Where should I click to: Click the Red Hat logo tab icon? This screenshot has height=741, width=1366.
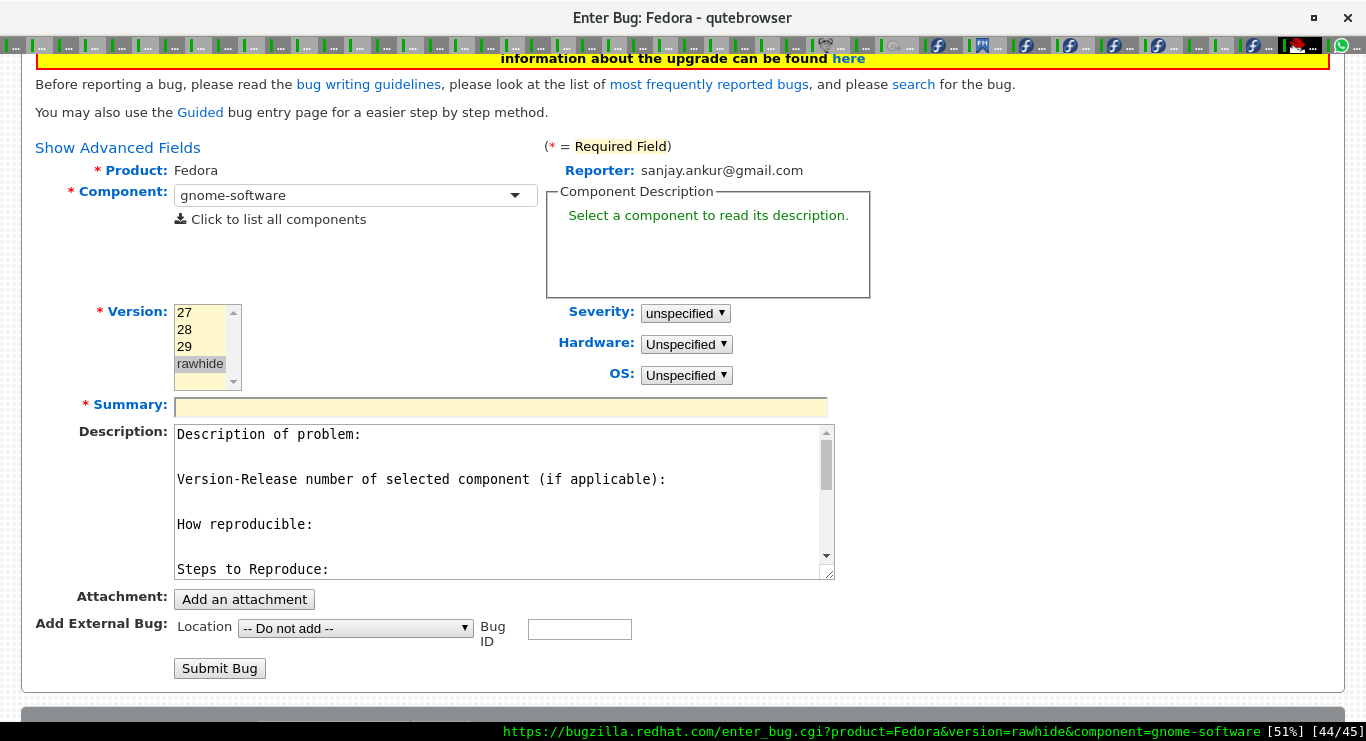[x=1298, y=44]
